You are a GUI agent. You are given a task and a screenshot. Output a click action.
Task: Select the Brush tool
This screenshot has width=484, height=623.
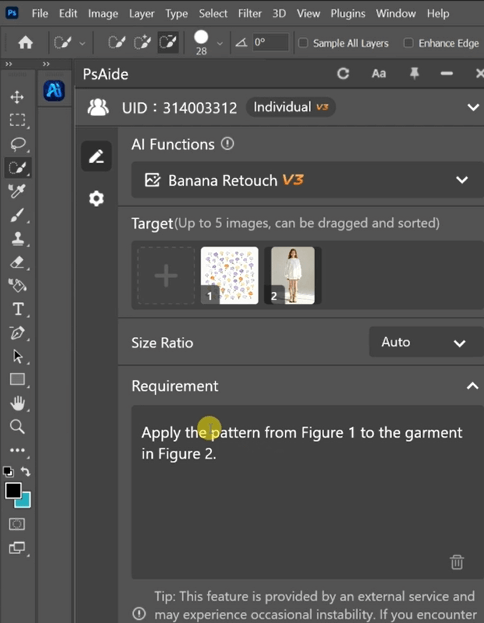(x=17, y=215)
